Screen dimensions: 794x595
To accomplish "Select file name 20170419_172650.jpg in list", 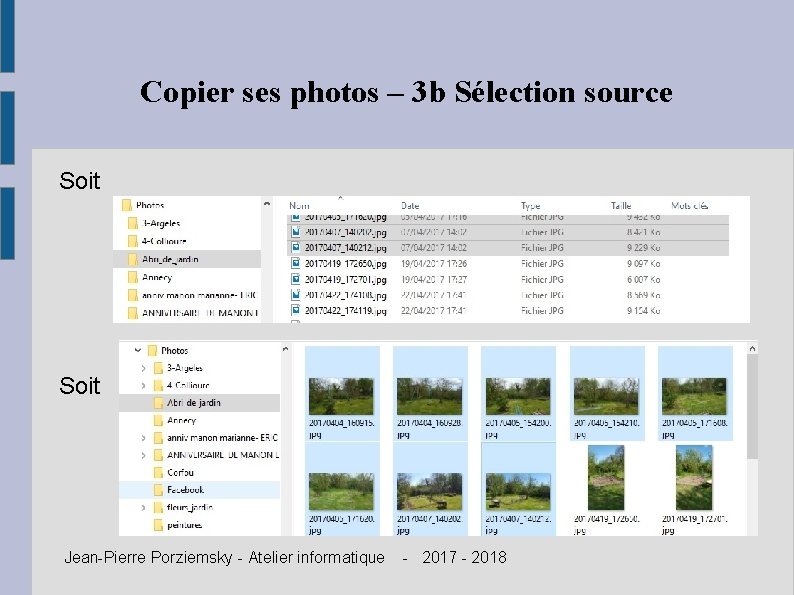I will pos(345,264).
